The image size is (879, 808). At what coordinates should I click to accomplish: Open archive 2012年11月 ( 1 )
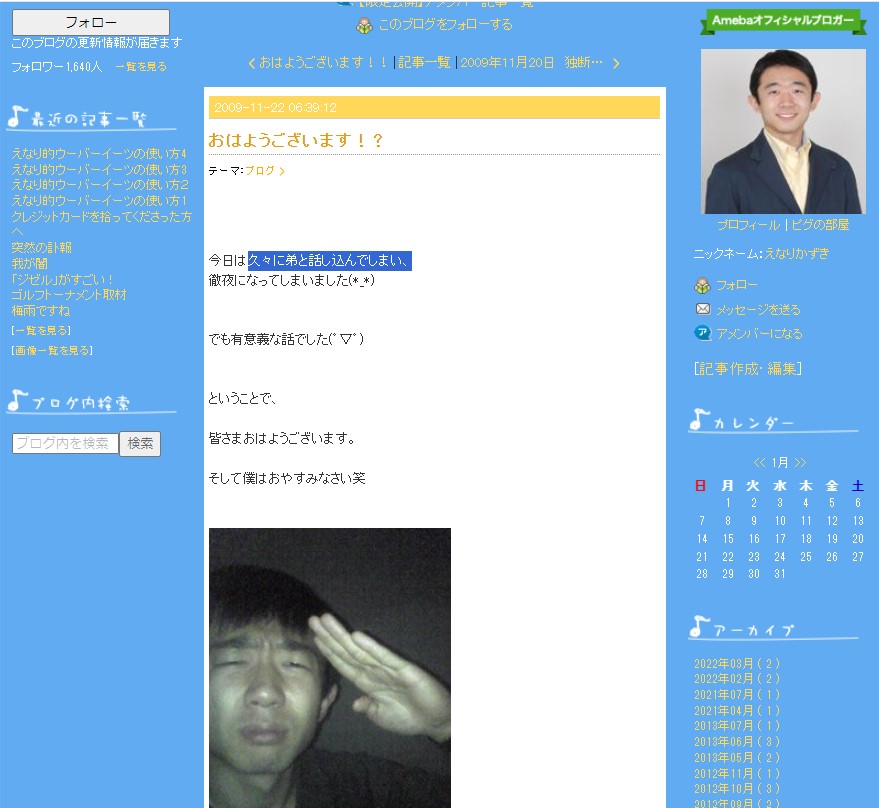click(x=737, y=773)
